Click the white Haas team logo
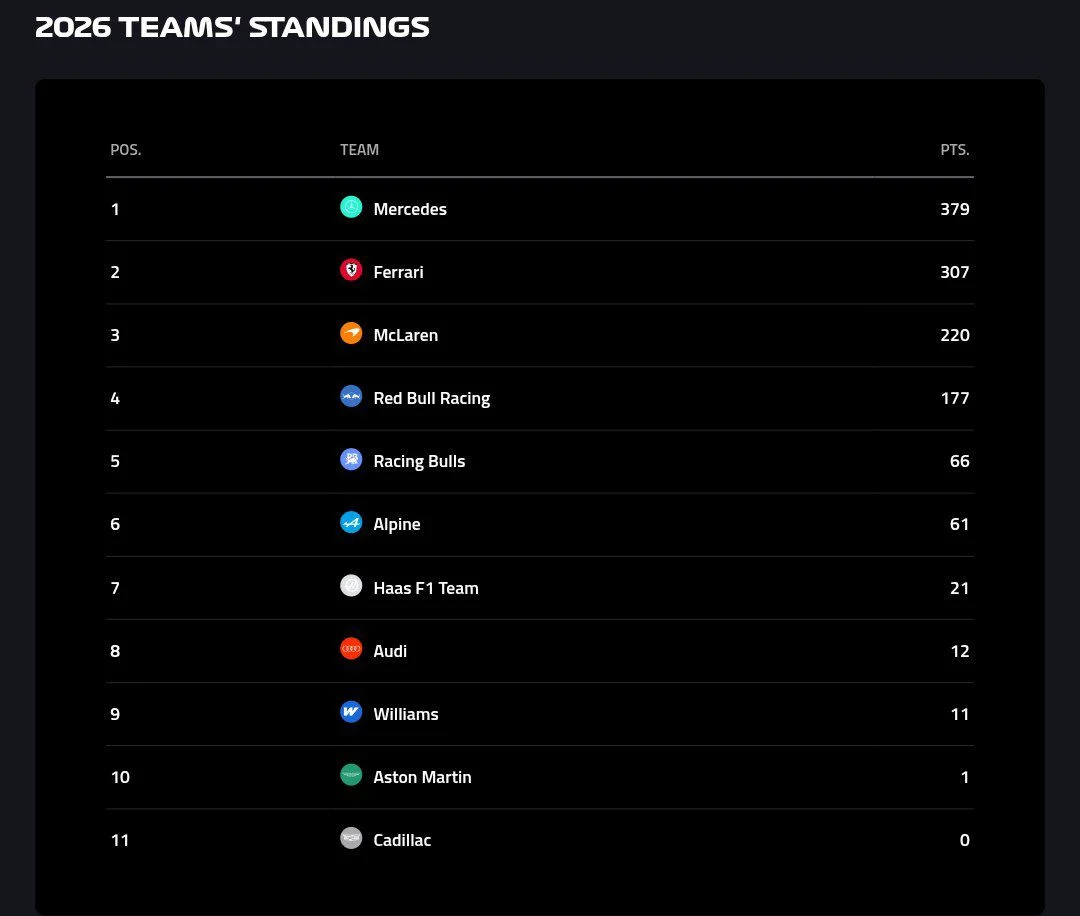 pyautogui.click(x=351, y=586)
